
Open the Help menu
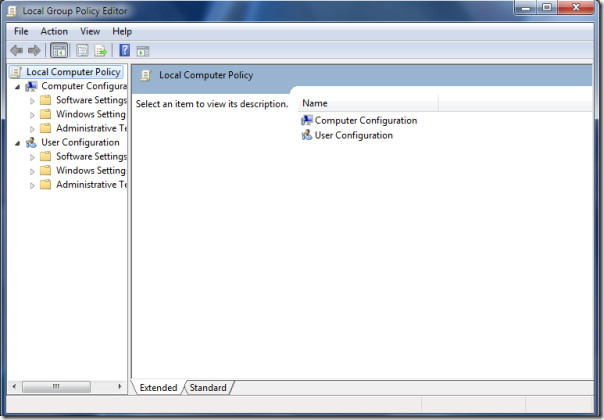tap(122, 31)
